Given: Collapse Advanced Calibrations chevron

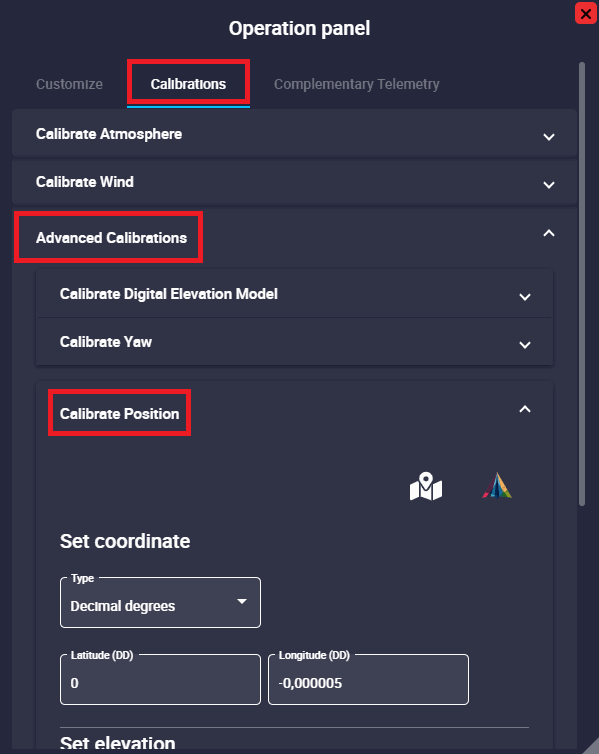Looking at the screenshot, I should point(549,233).
